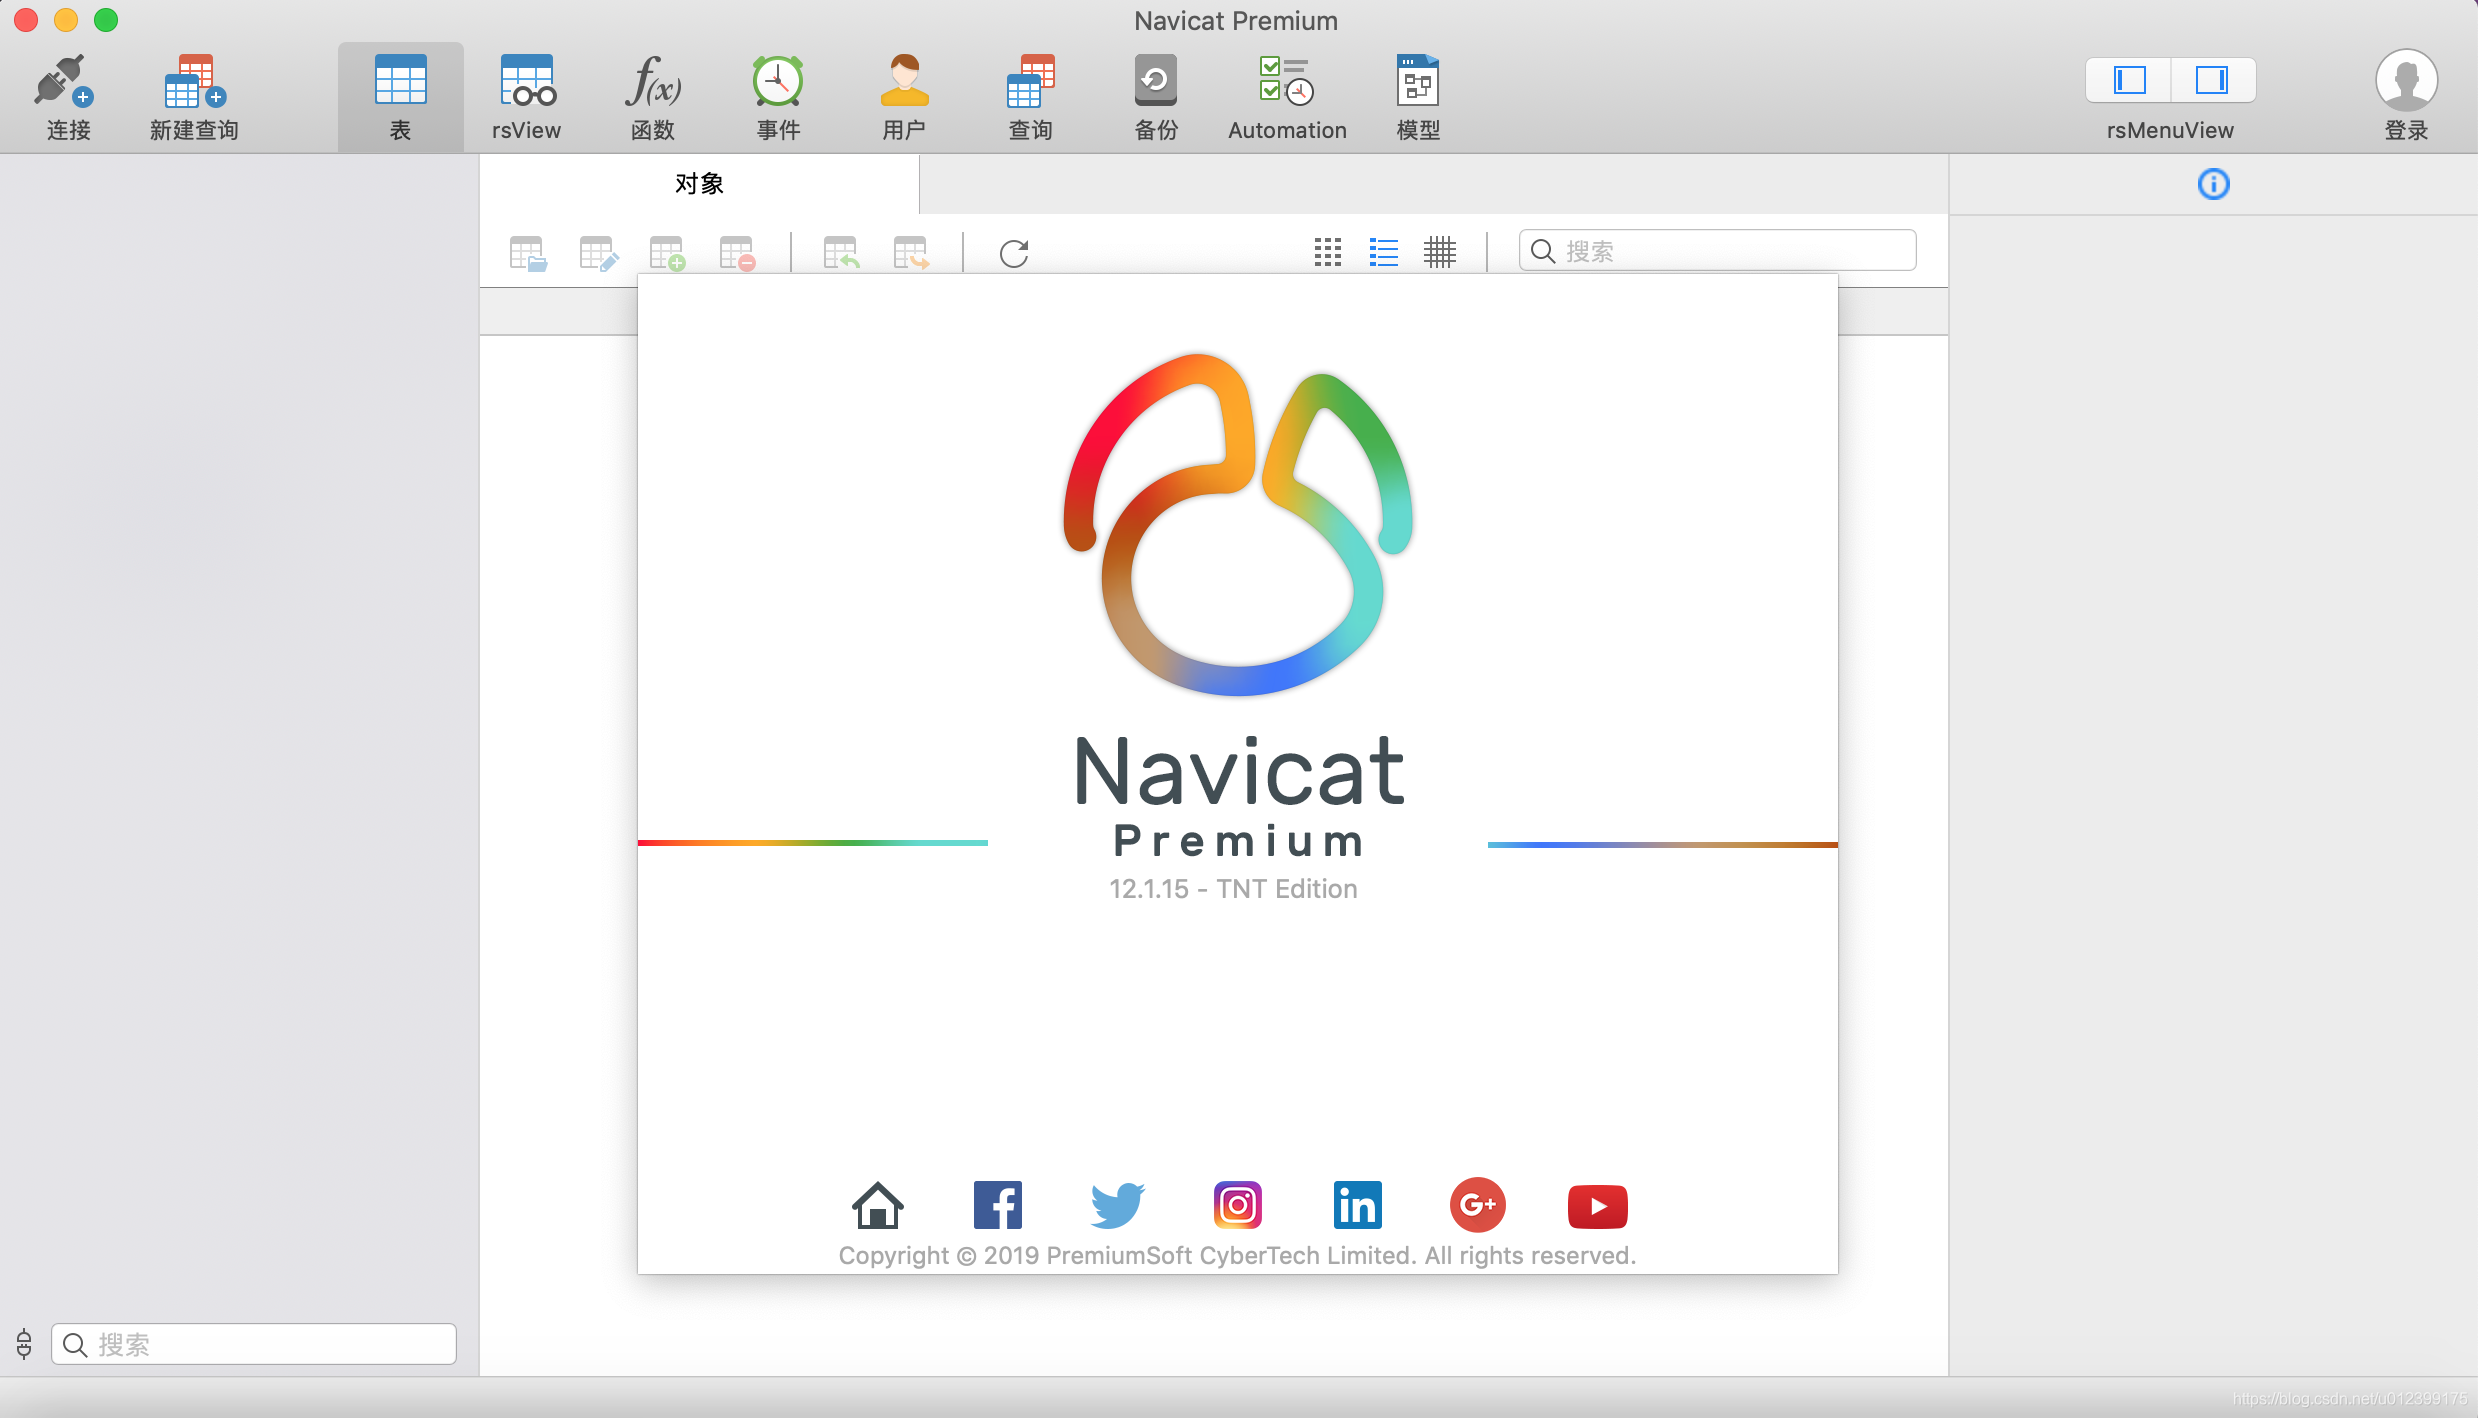Image resolution: width=2478 pixels, height=1418 pixels.
Task: Click the refresh arrow icon
Action: click(x=1014, y=253)
